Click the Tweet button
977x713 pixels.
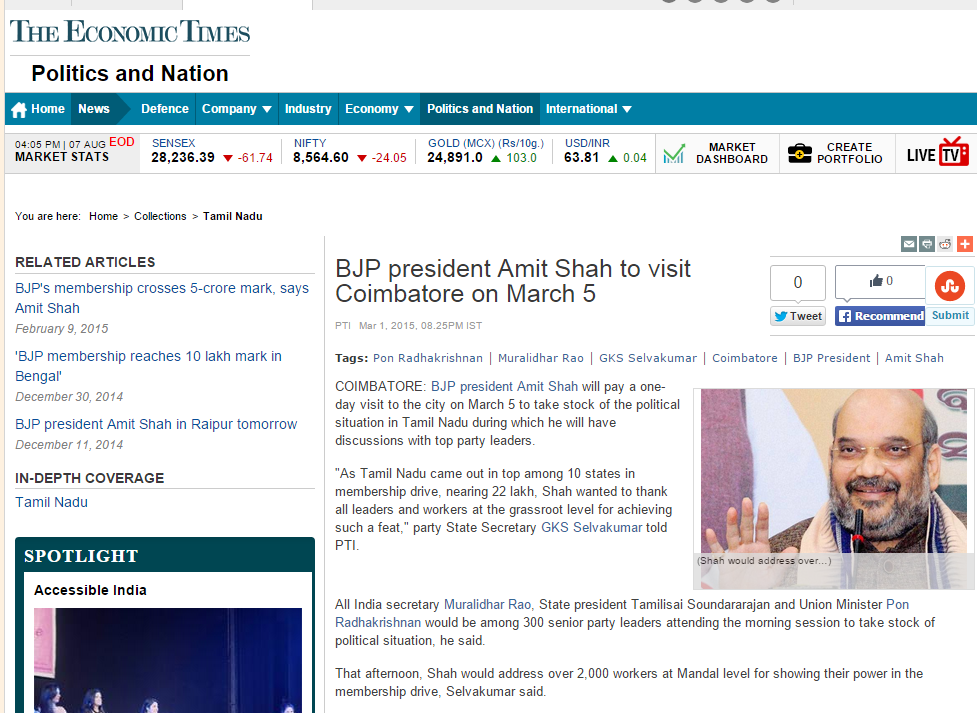click(798, 316)
